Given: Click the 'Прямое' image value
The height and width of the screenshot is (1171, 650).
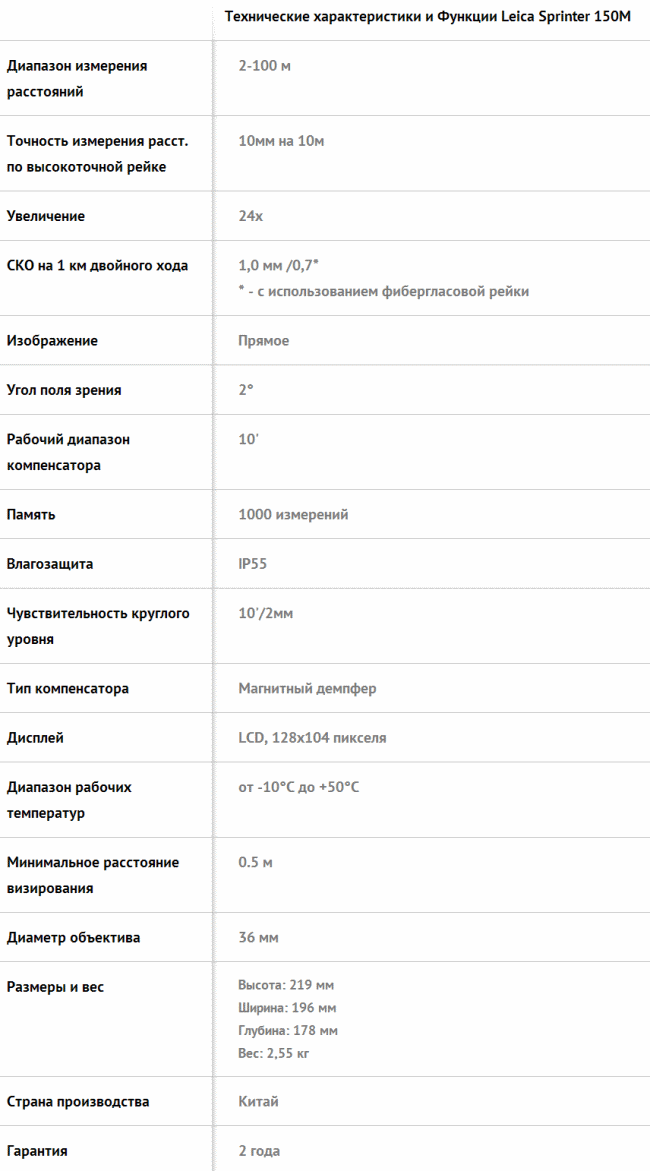Looking at the screenshot, I should pos(264,341).
